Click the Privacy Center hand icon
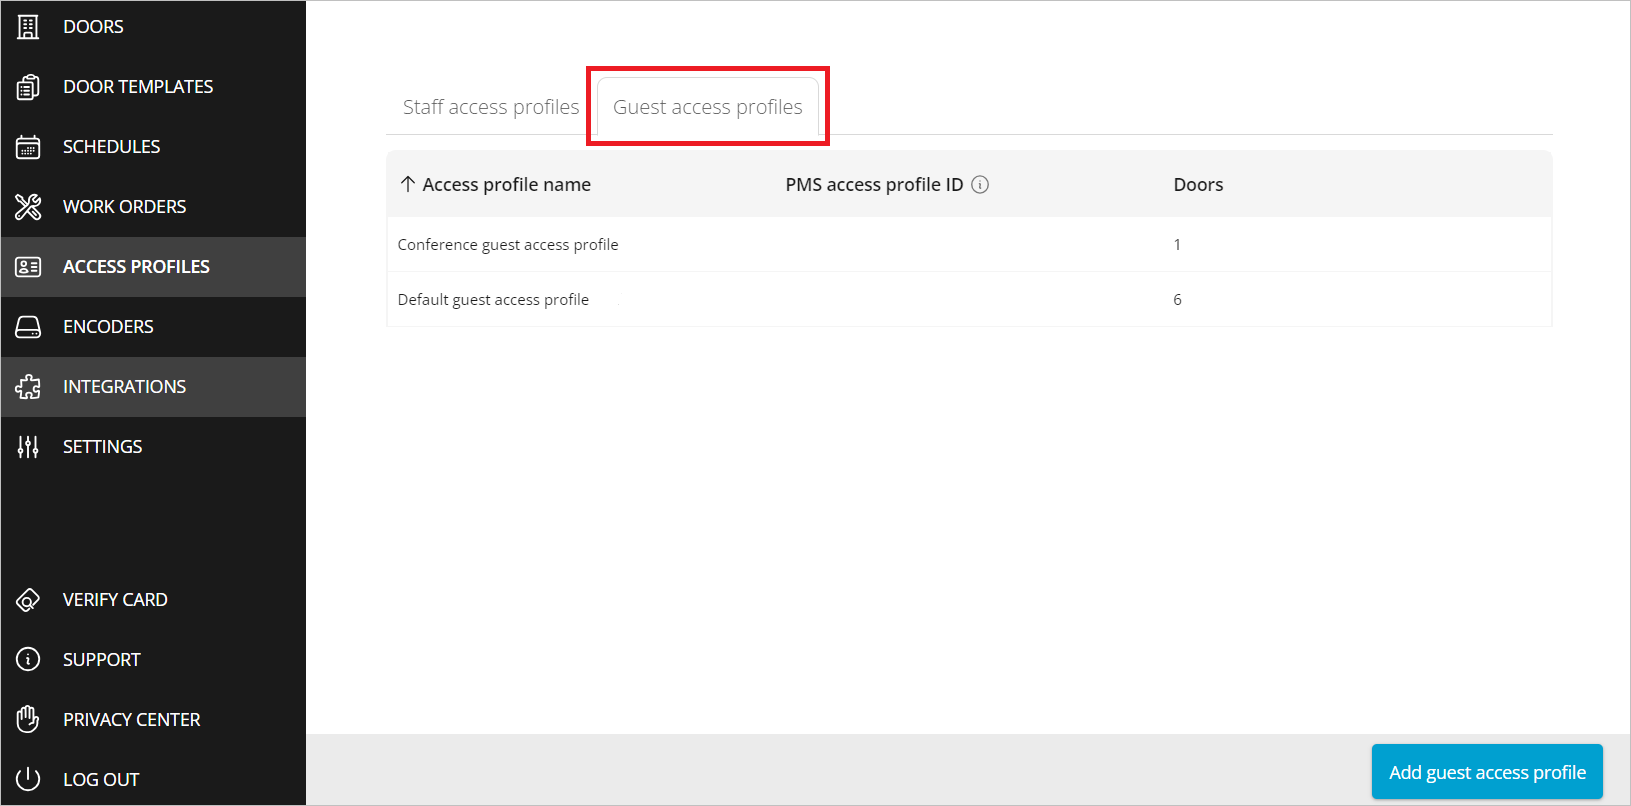1631x806 pixels. click(x=28, y=720)
